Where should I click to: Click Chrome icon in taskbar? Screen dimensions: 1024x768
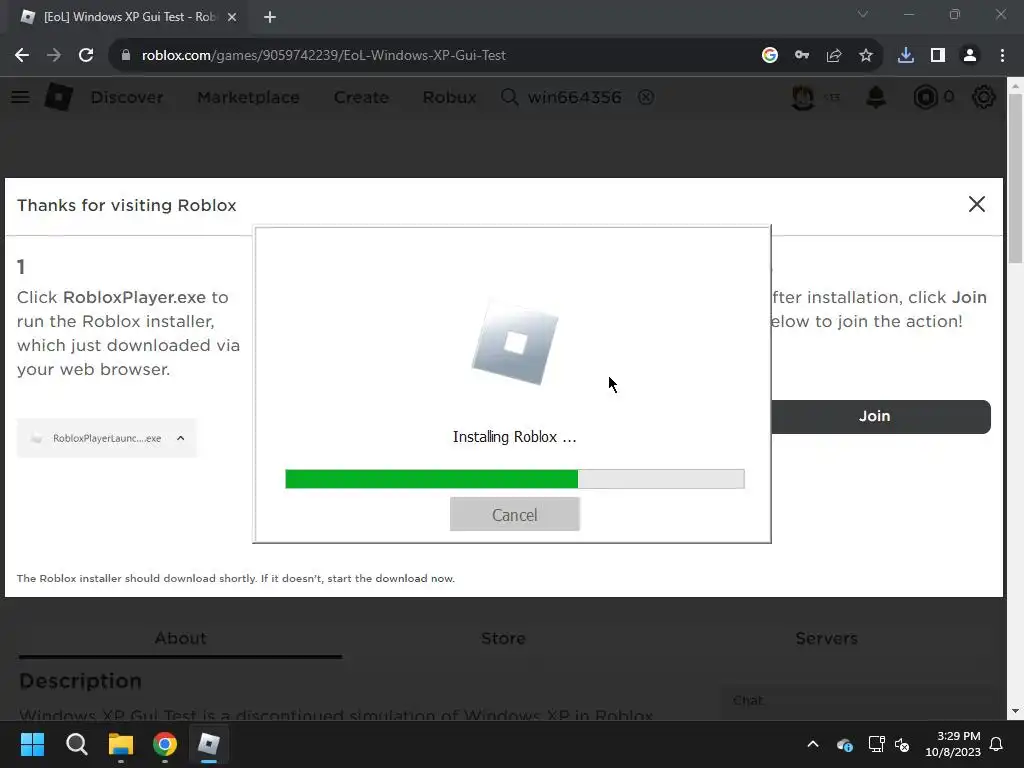click(x=165, y=744)
